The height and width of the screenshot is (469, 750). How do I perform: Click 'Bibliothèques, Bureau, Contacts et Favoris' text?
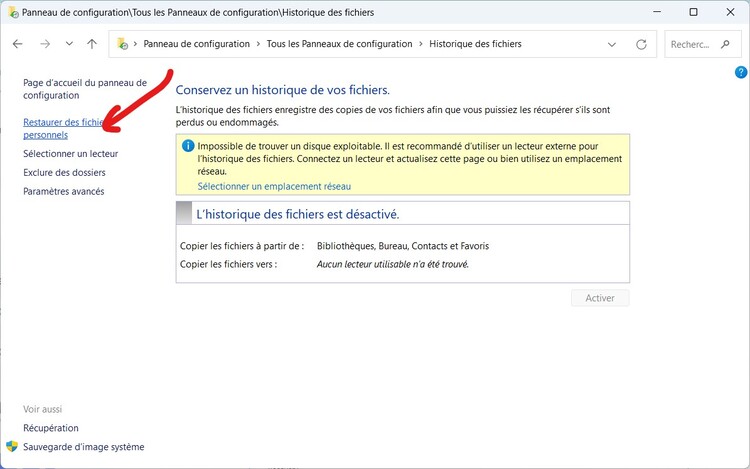[x=403, y=246]
